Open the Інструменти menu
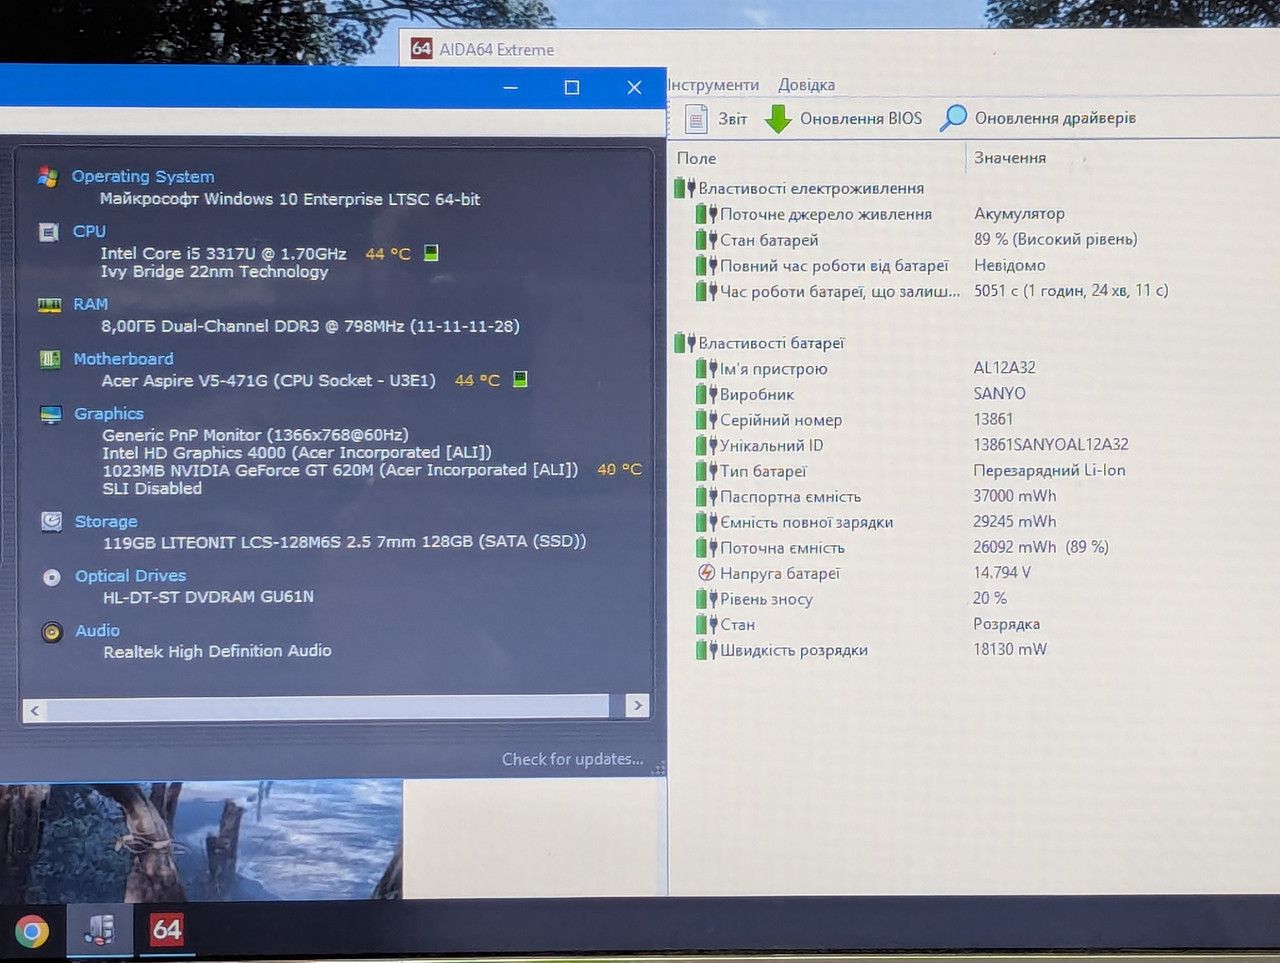1280x963 pixels. pos(713,85)
